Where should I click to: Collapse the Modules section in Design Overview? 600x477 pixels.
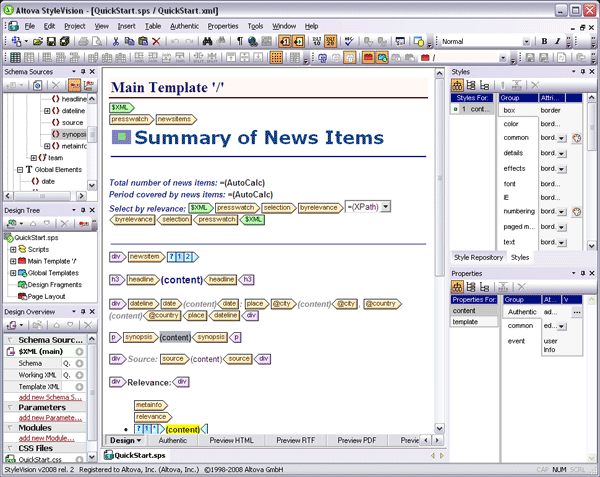10,428
